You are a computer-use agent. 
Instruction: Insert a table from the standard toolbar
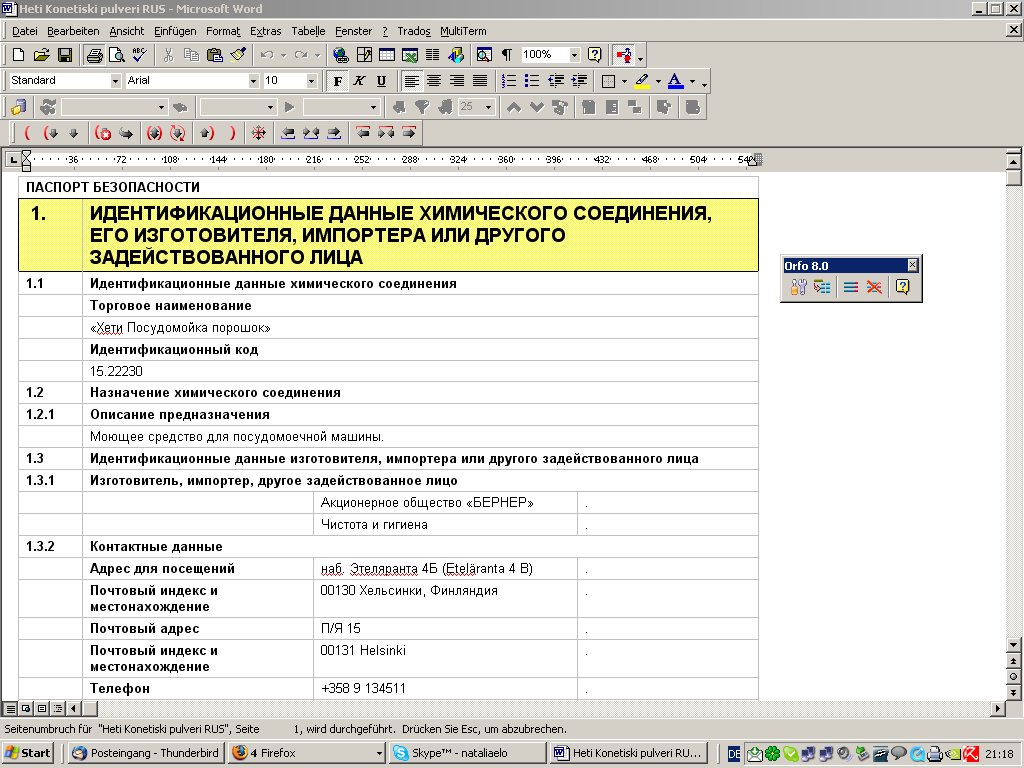(387, 55)
